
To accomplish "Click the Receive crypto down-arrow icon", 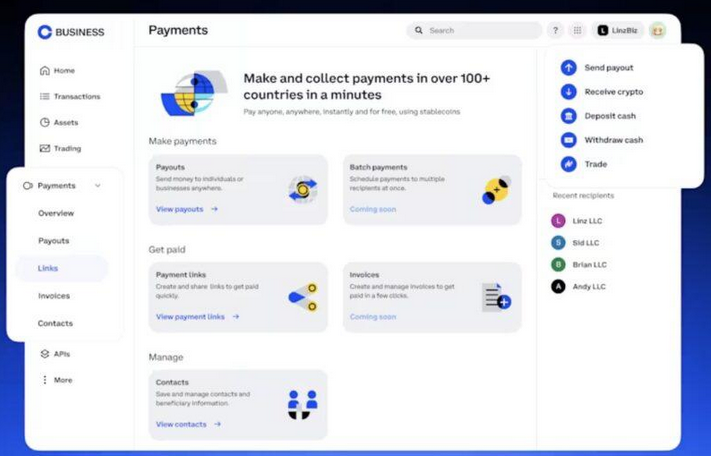I will 569,92.
